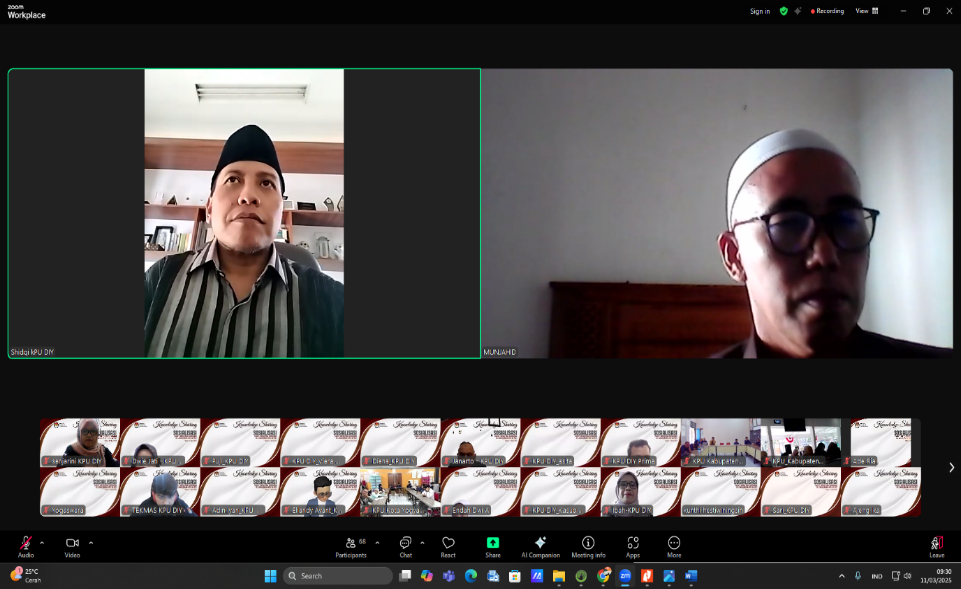Click the Windows taskbar Search box

(338, 576)
